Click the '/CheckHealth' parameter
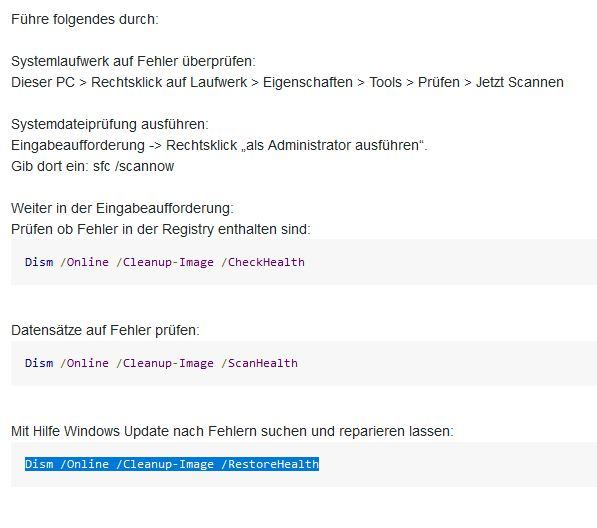The width and height of the screenshot is (597, 528). pyautogui.click(x=263, y=262)
